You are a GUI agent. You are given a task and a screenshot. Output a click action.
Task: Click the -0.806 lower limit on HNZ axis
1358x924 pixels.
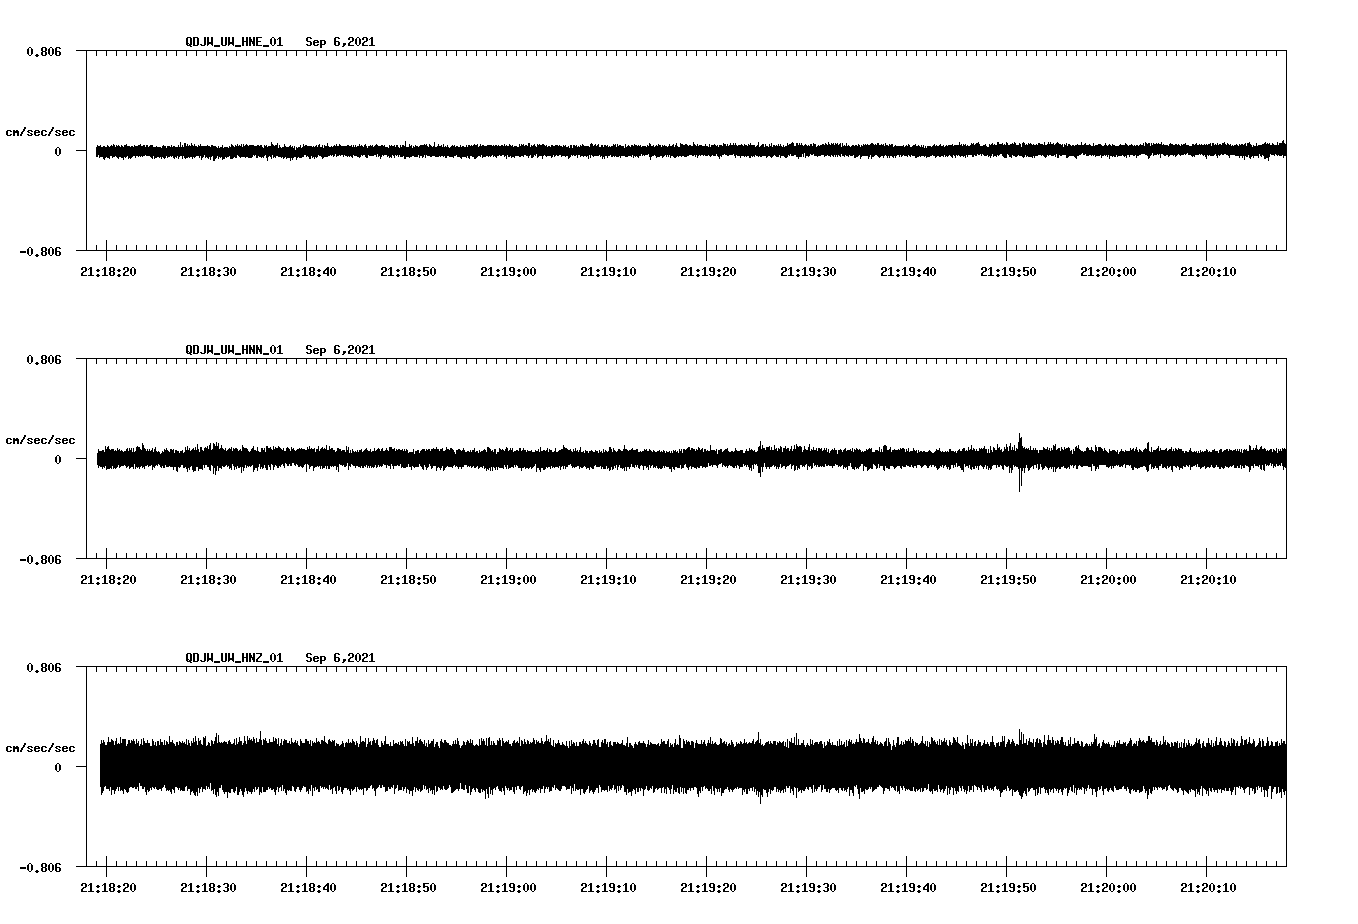[40, 867]
